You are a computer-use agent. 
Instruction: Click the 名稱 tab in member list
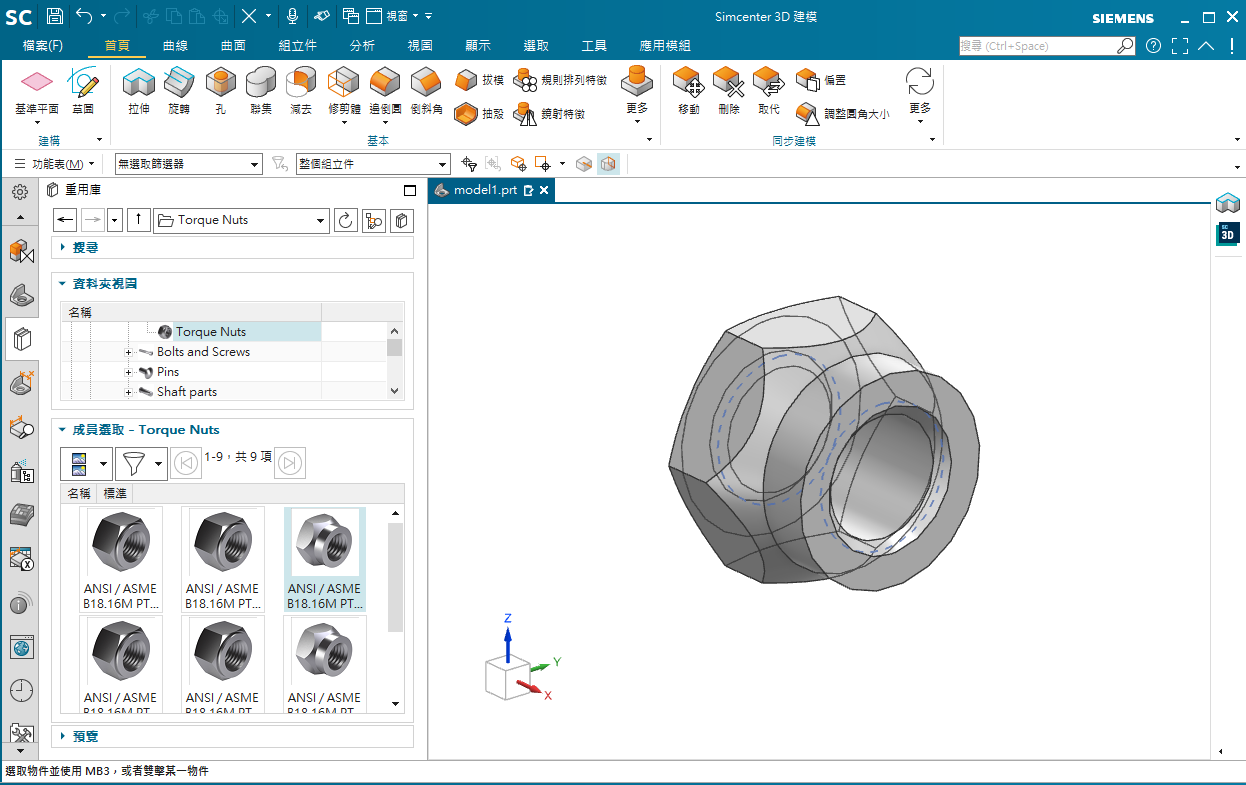pos(79,494)
